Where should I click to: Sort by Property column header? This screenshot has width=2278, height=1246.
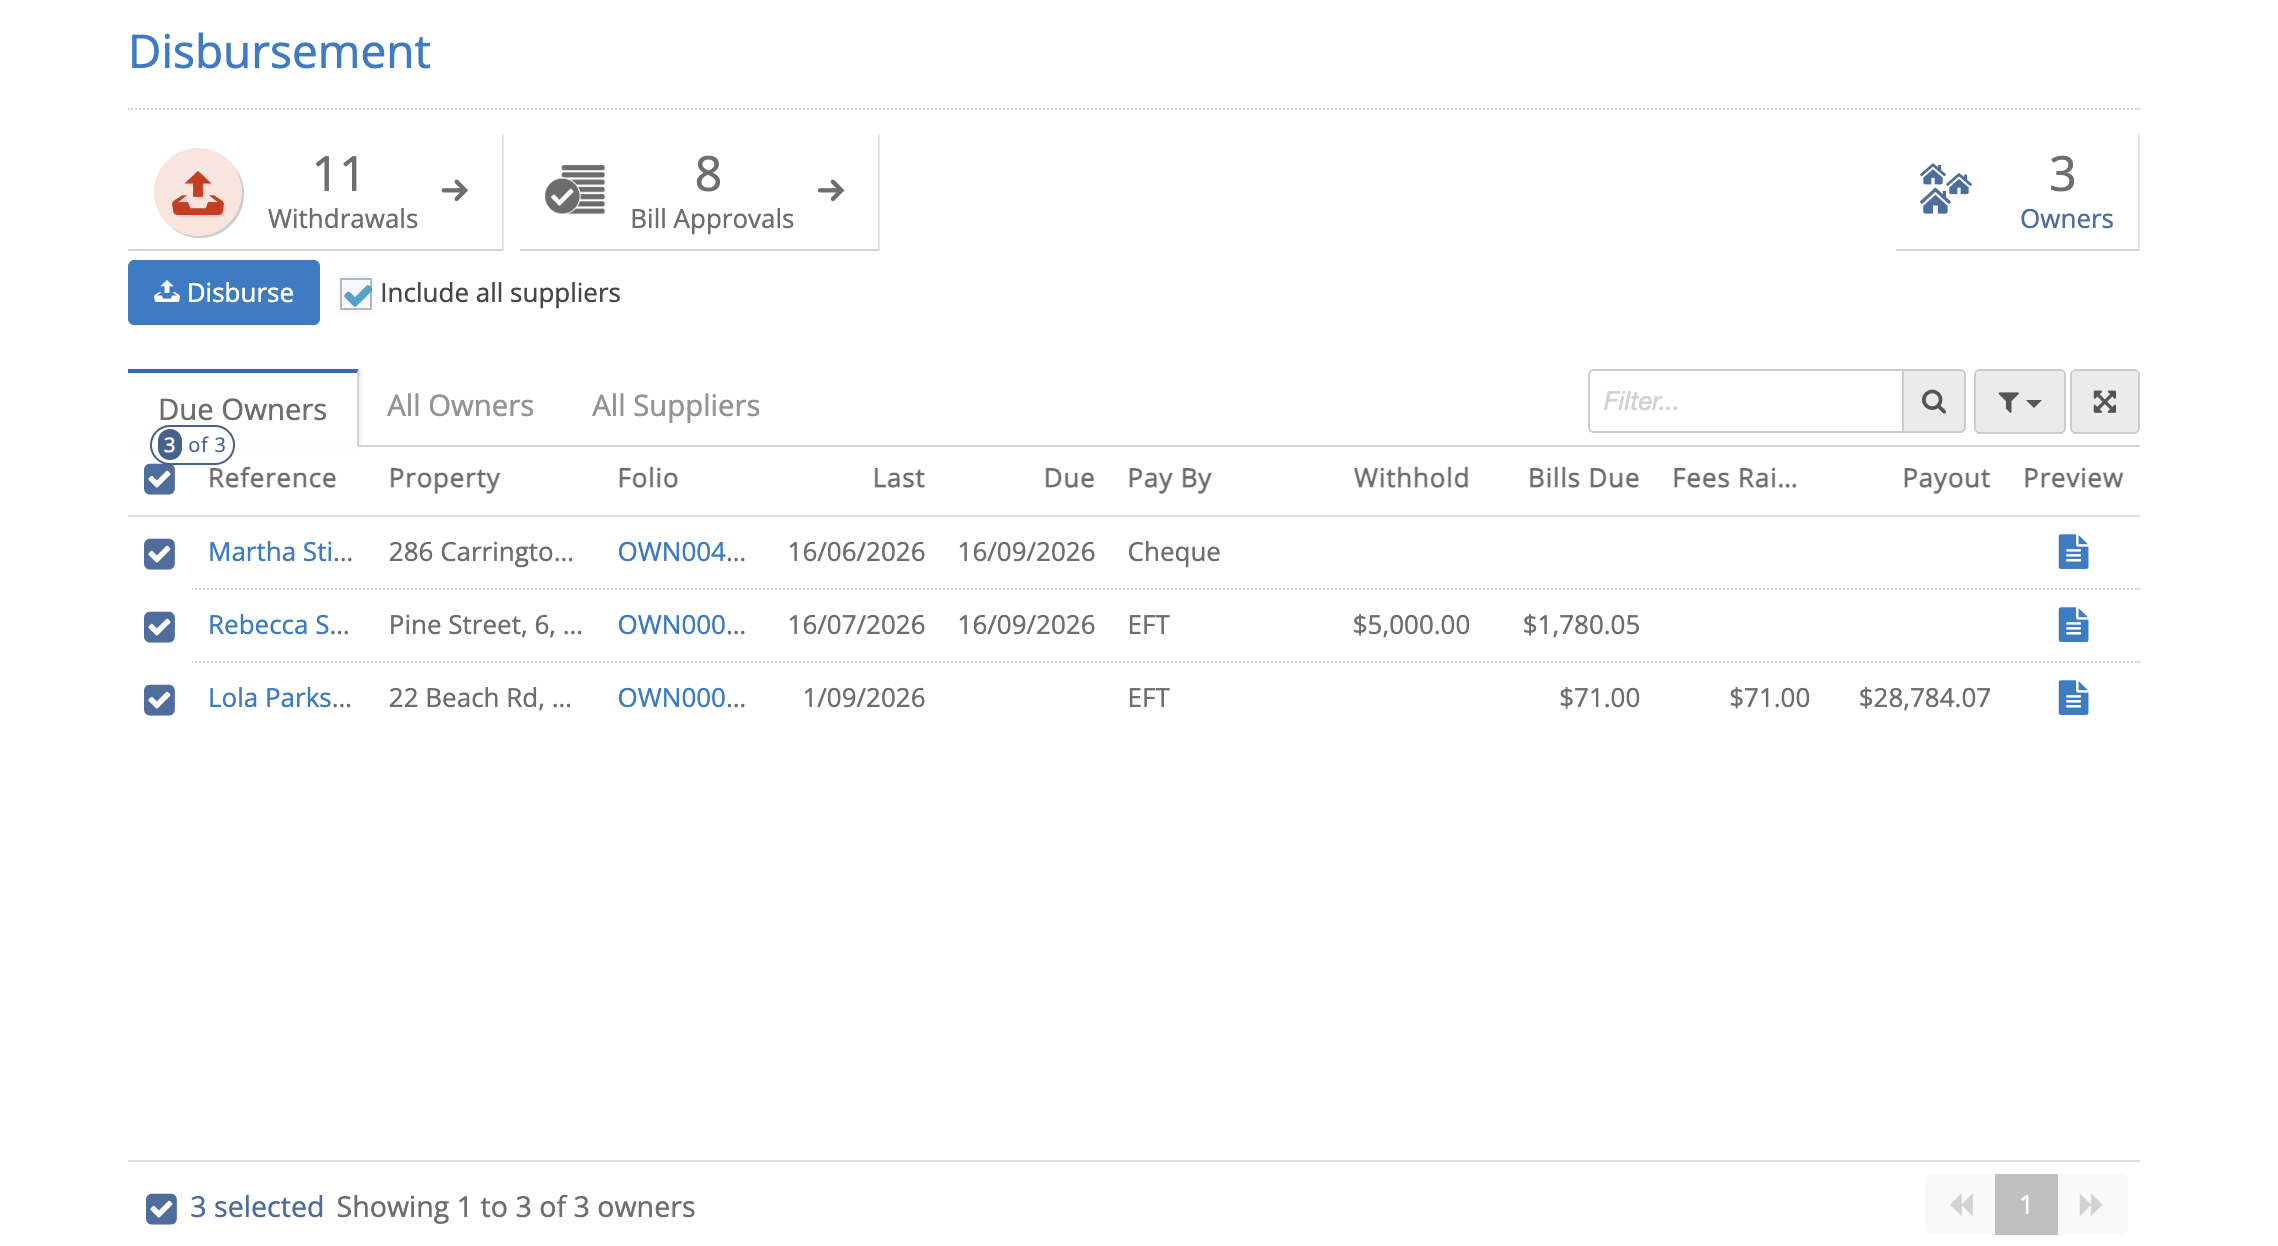click(x=444, y=478)
